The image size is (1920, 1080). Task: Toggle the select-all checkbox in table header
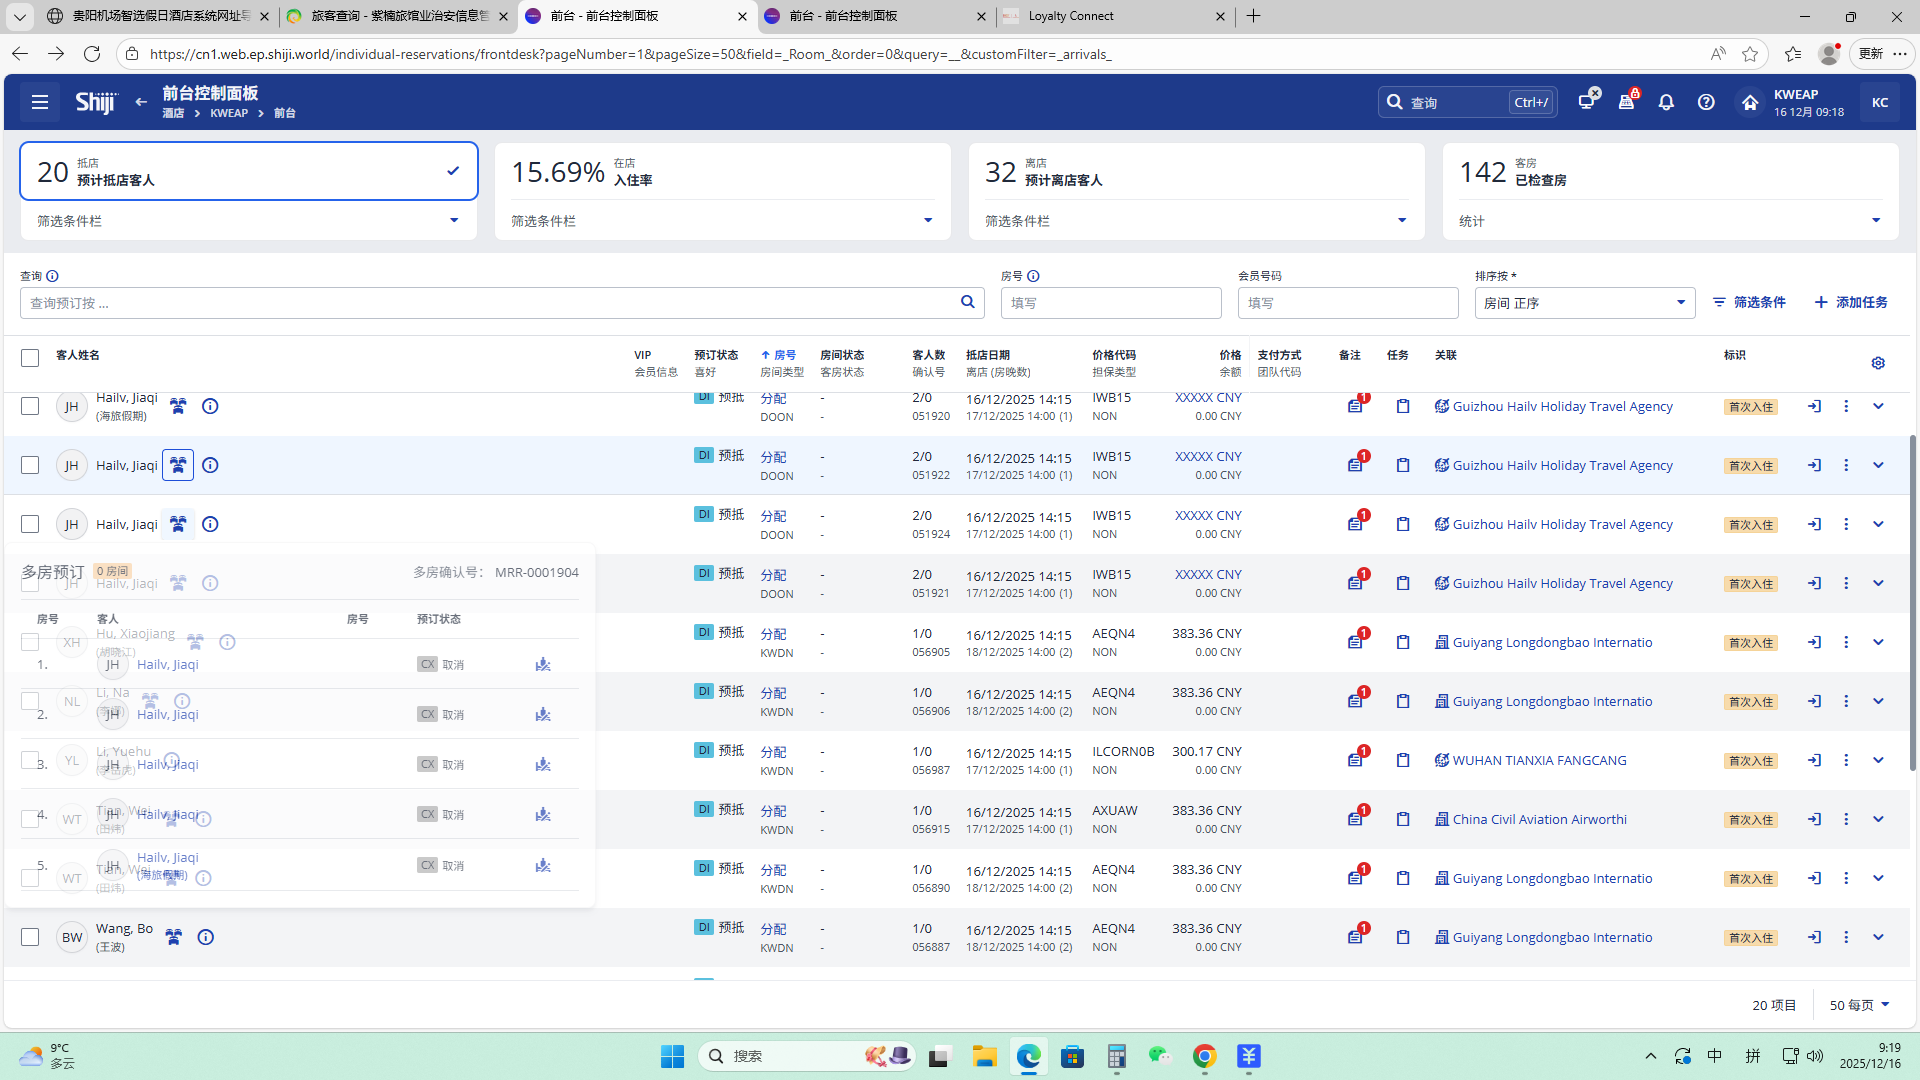tap(30, 357)
